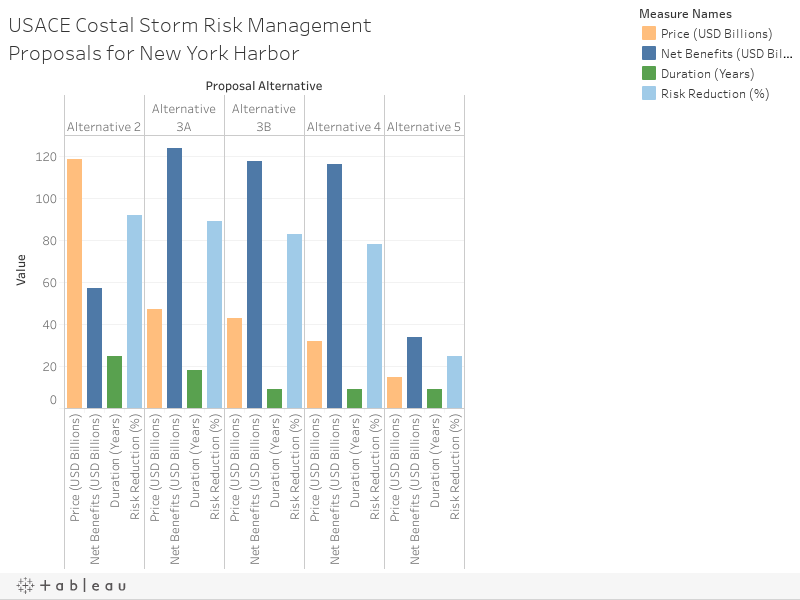
Task: Select the Alternative 3B column header
Action: click(264, 118)
